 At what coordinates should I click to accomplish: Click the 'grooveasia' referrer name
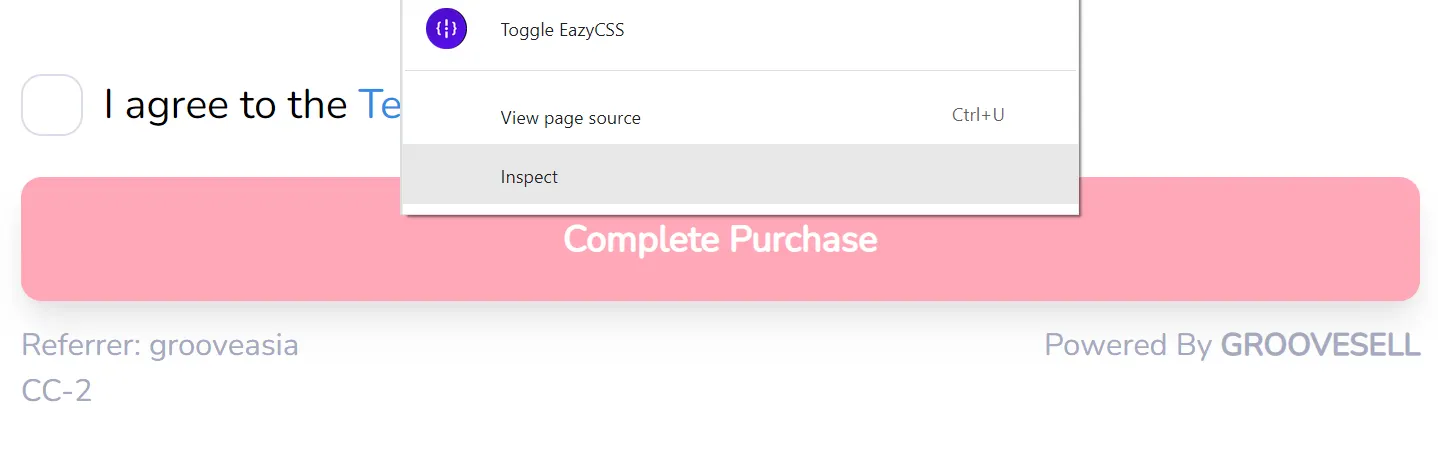224,346
